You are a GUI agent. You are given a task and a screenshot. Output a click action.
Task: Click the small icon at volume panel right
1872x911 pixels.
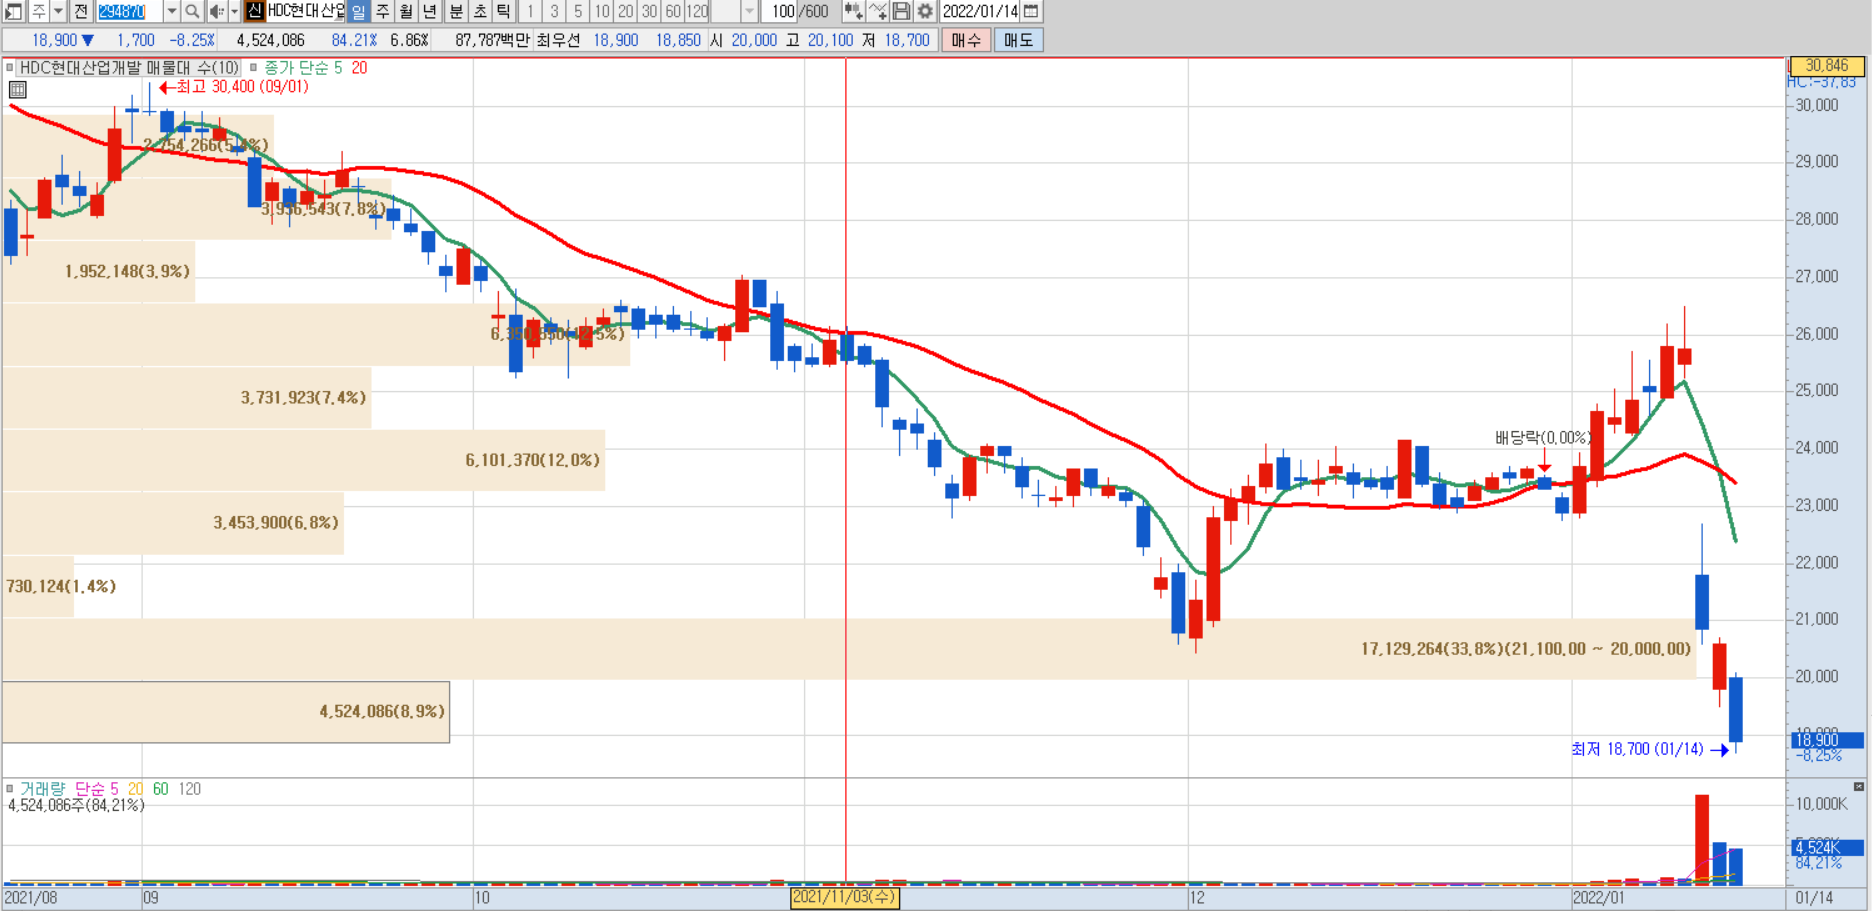(1859, 787)
